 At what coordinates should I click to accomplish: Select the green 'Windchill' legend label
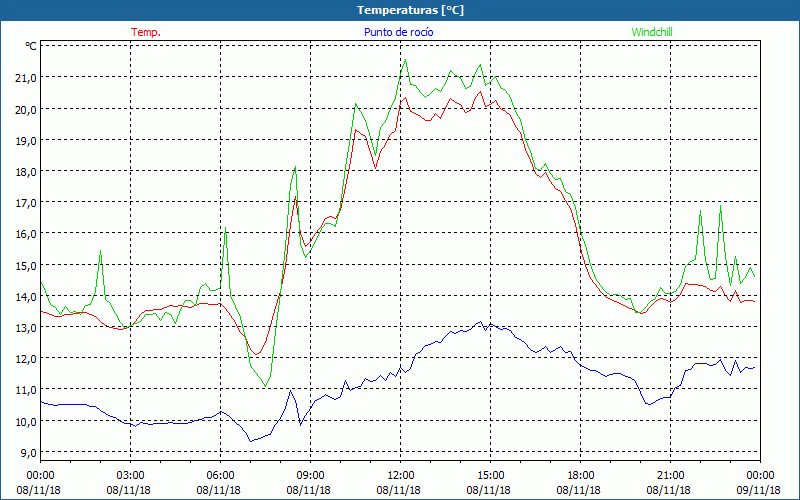(x=652, y=32)
